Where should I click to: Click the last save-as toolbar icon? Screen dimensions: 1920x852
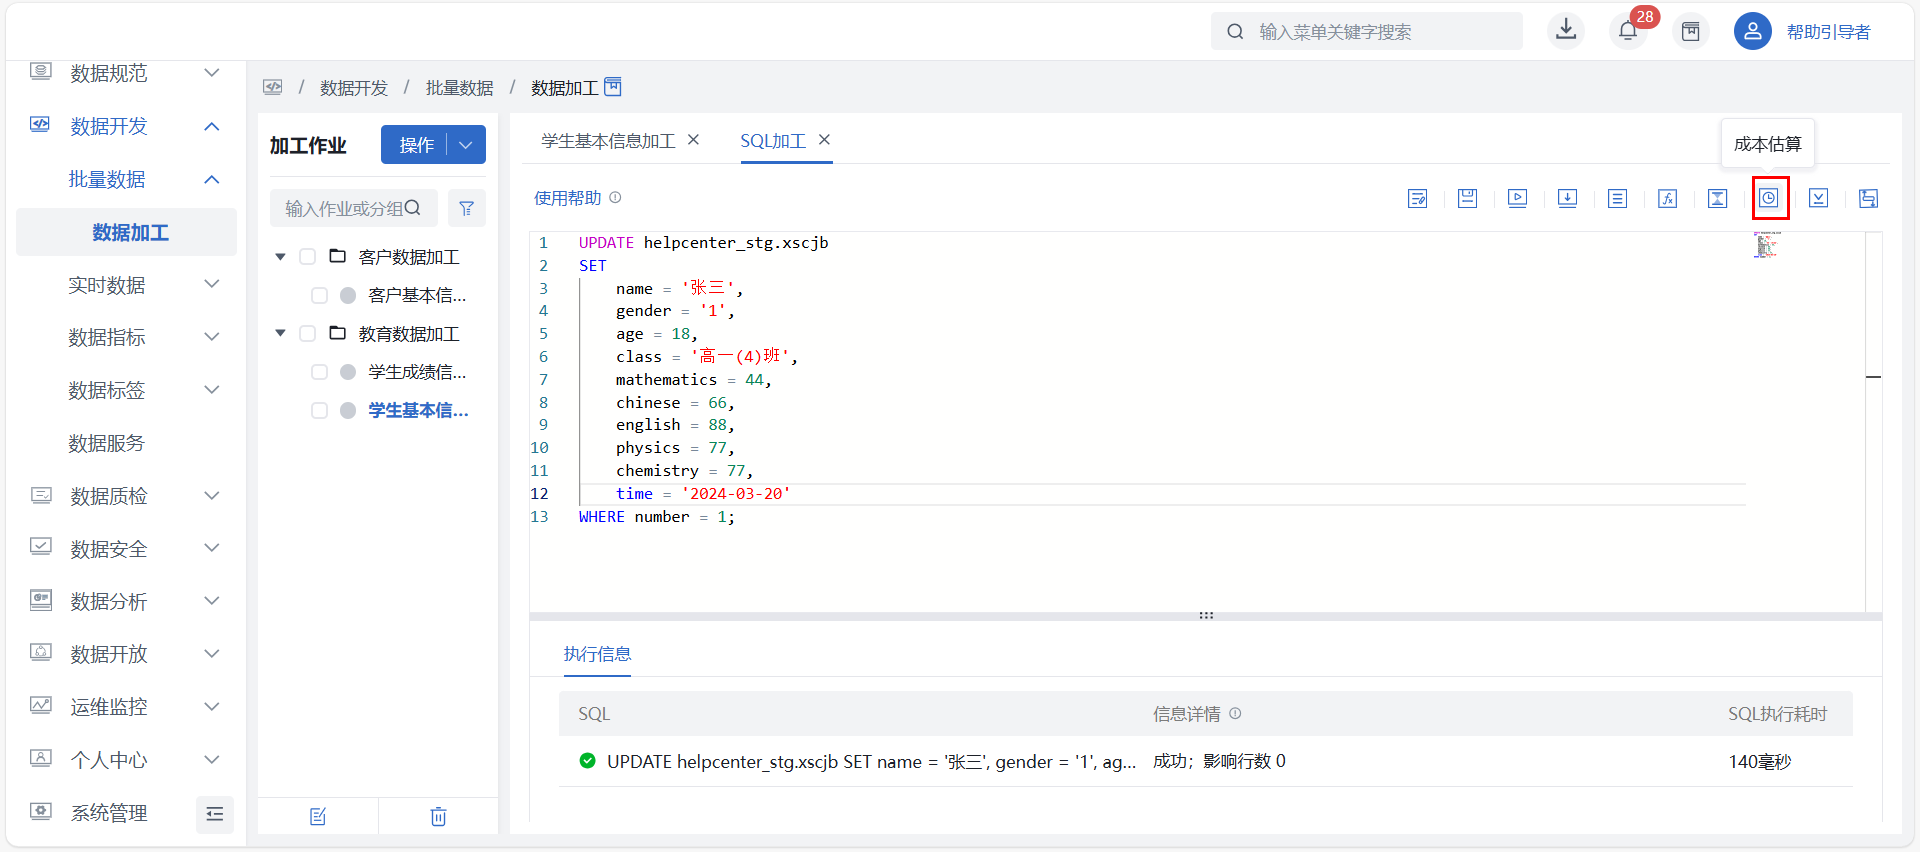(x=1868, y=198)
